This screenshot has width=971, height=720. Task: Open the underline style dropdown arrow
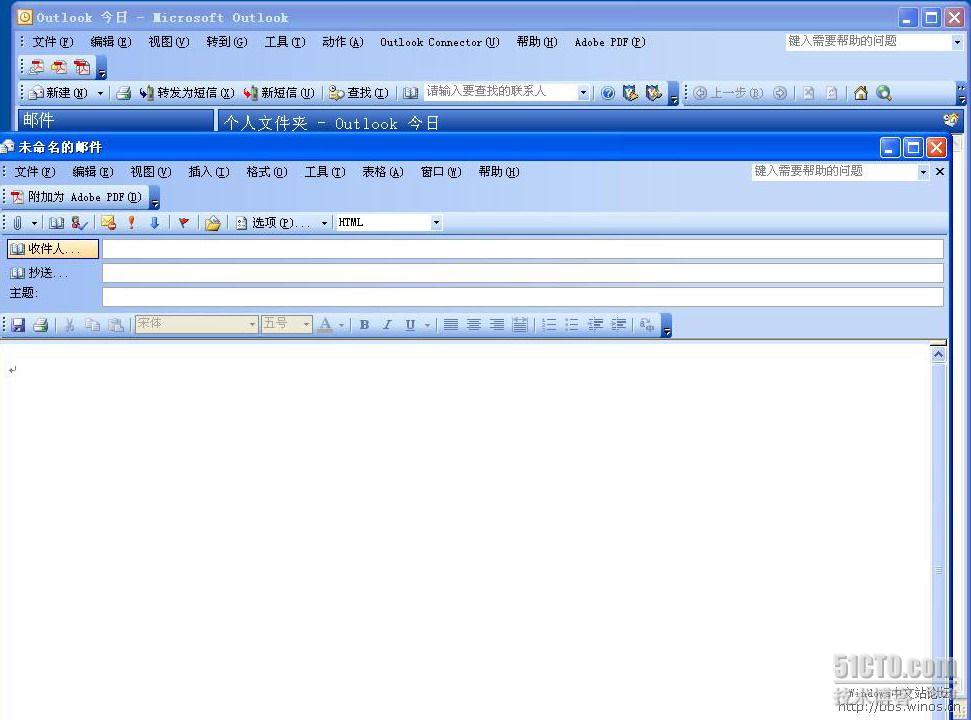point(427,324)
